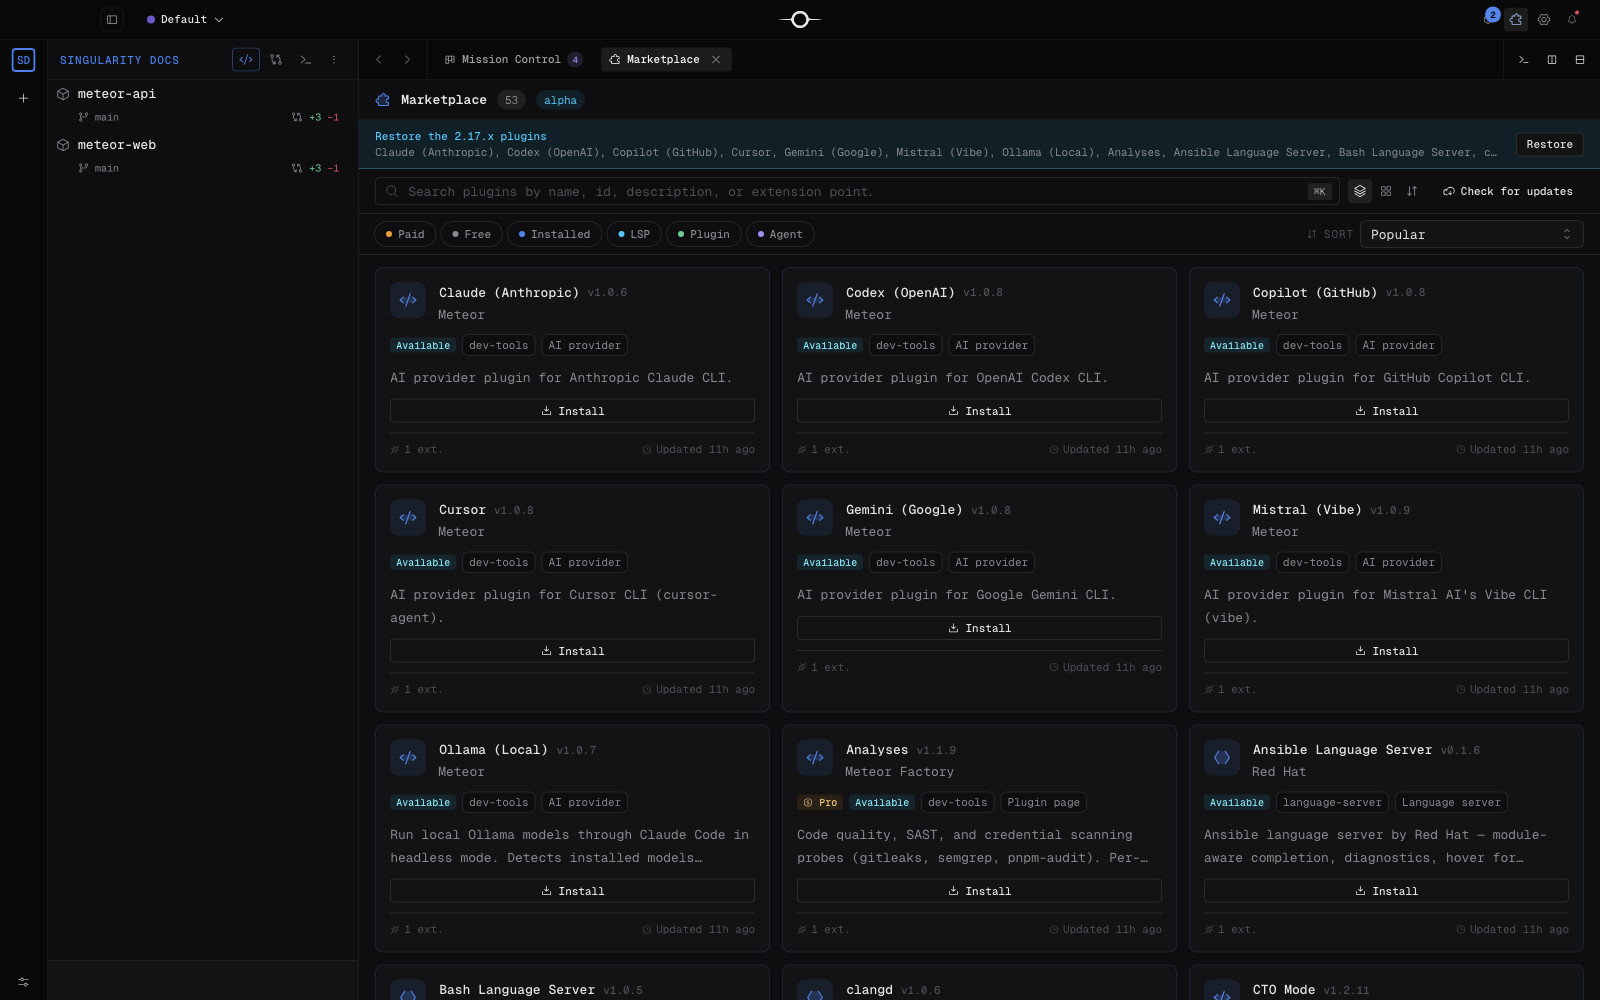Add a new workspace with plus icon
This screenshot has width=1600, height=1000.
coord(23,98)
